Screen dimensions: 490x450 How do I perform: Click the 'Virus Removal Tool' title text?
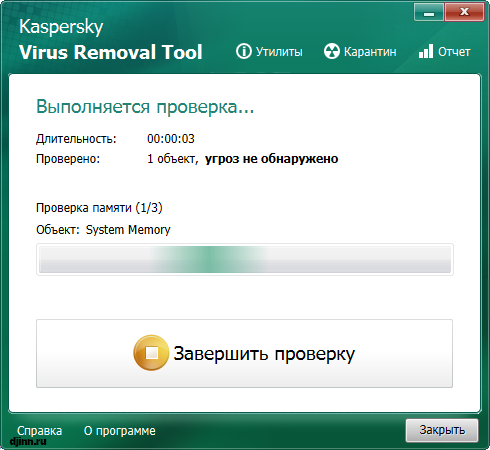pyautogui.click(x=111, y=52)
